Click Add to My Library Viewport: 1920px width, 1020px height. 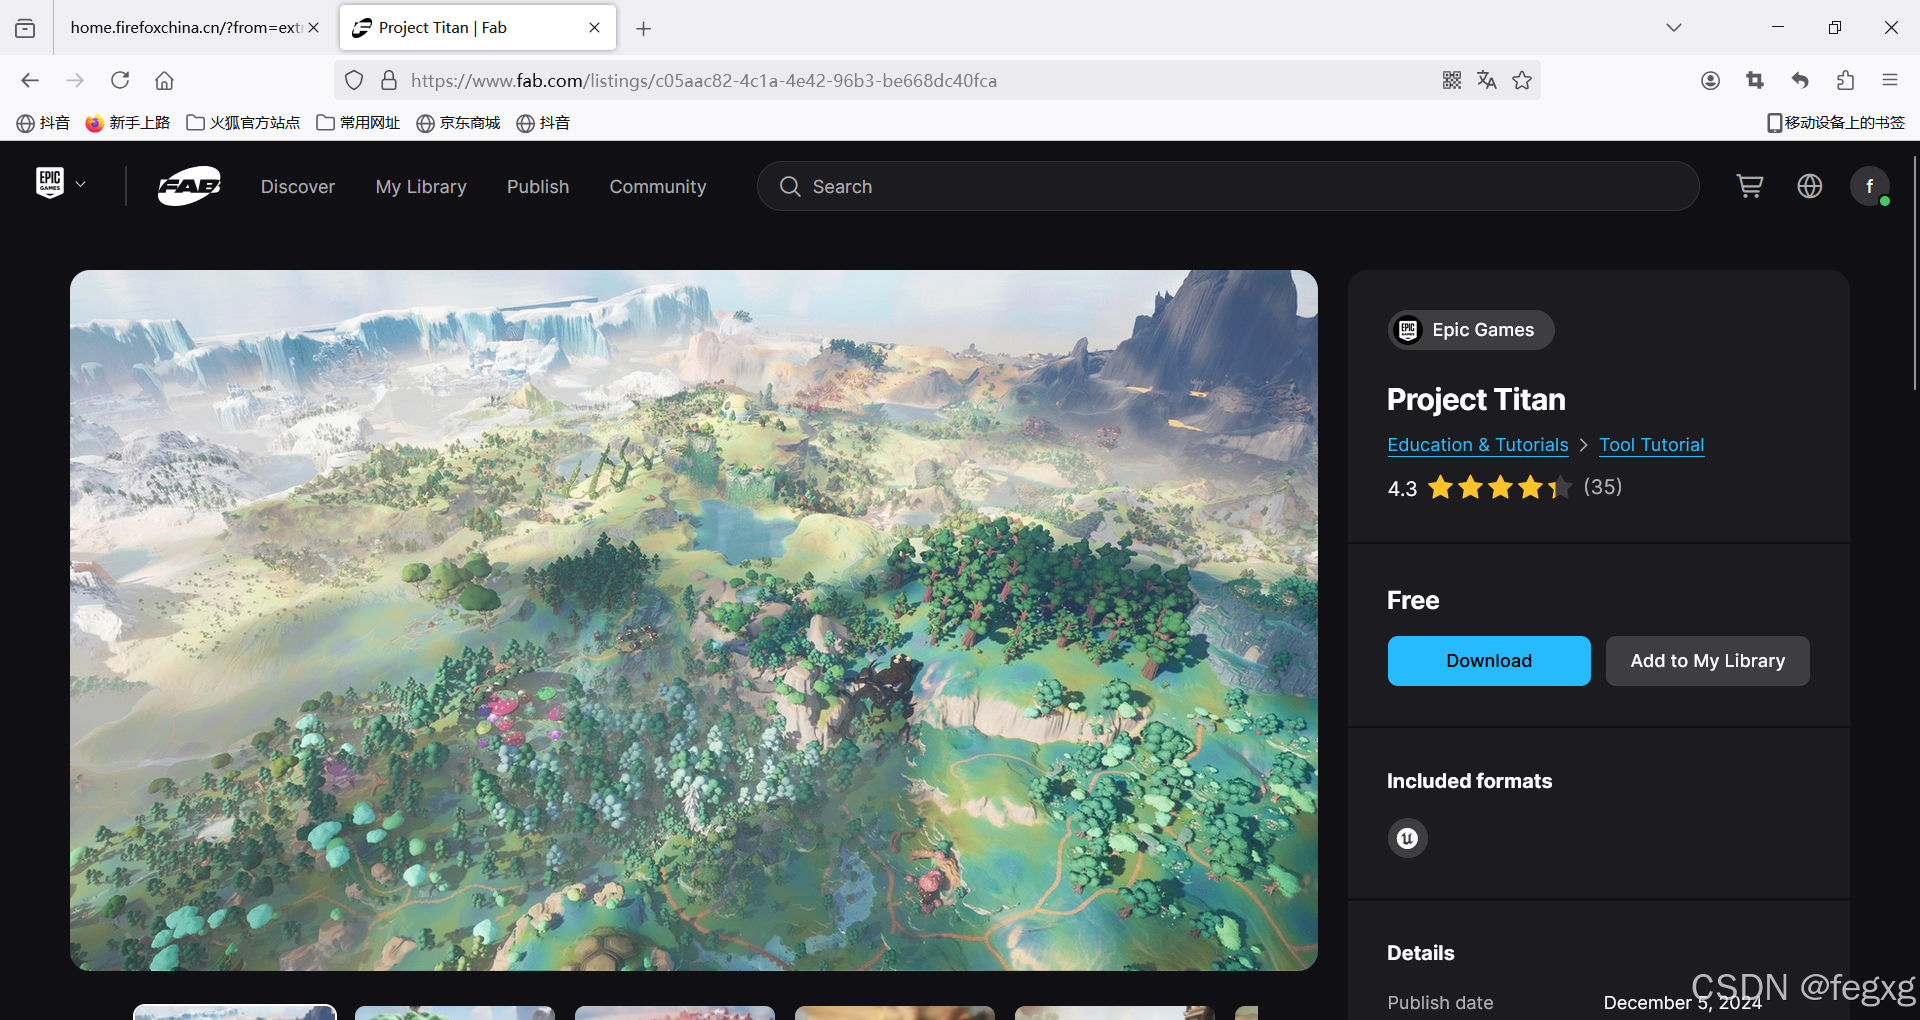(1708, 661)
